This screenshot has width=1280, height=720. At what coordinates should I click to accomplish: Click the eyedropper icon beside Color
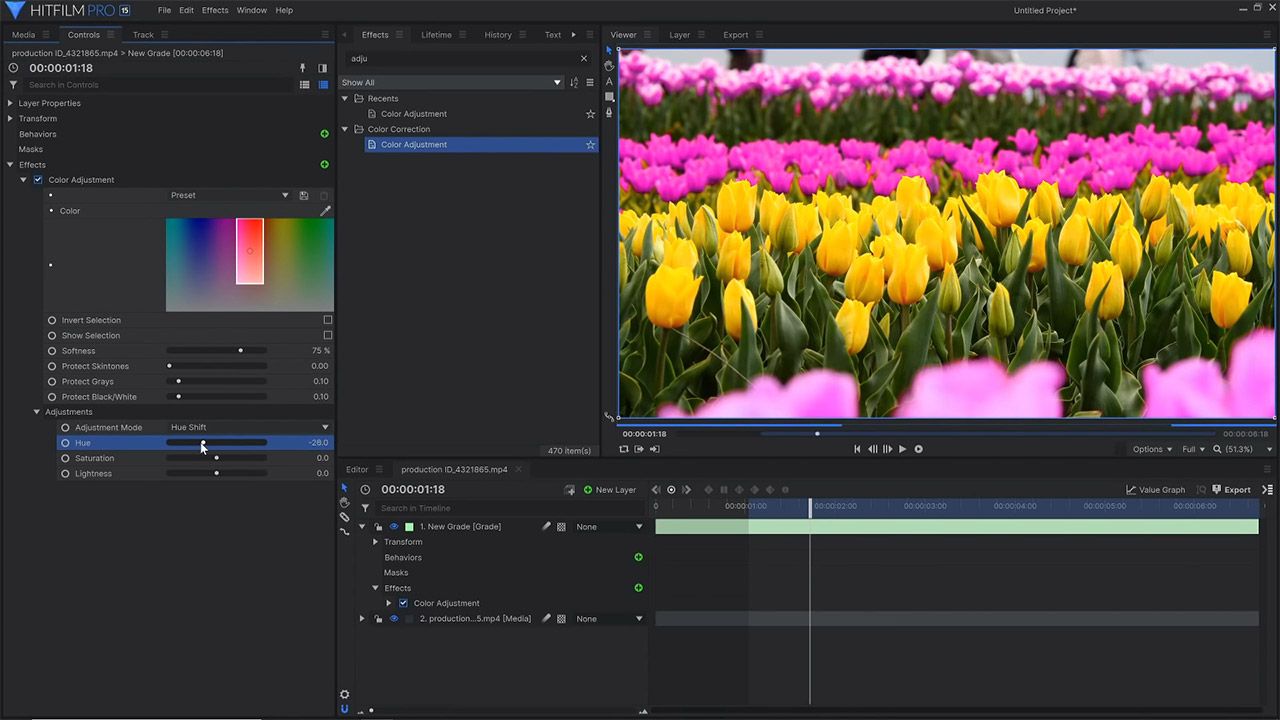coord(325,211)
